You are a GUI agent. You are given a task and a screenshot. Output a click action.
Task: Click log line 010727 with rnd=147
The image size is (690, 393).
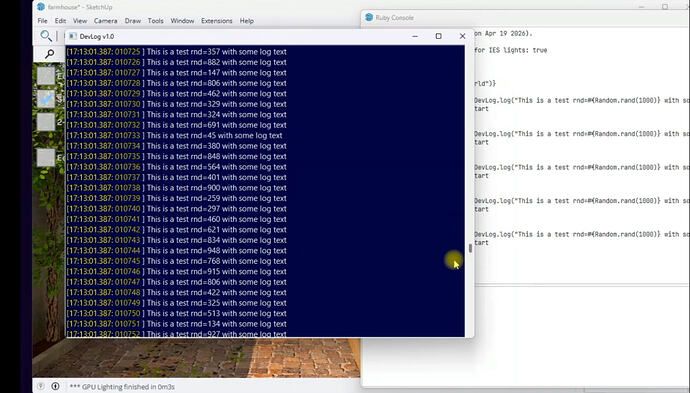[176, 73]
